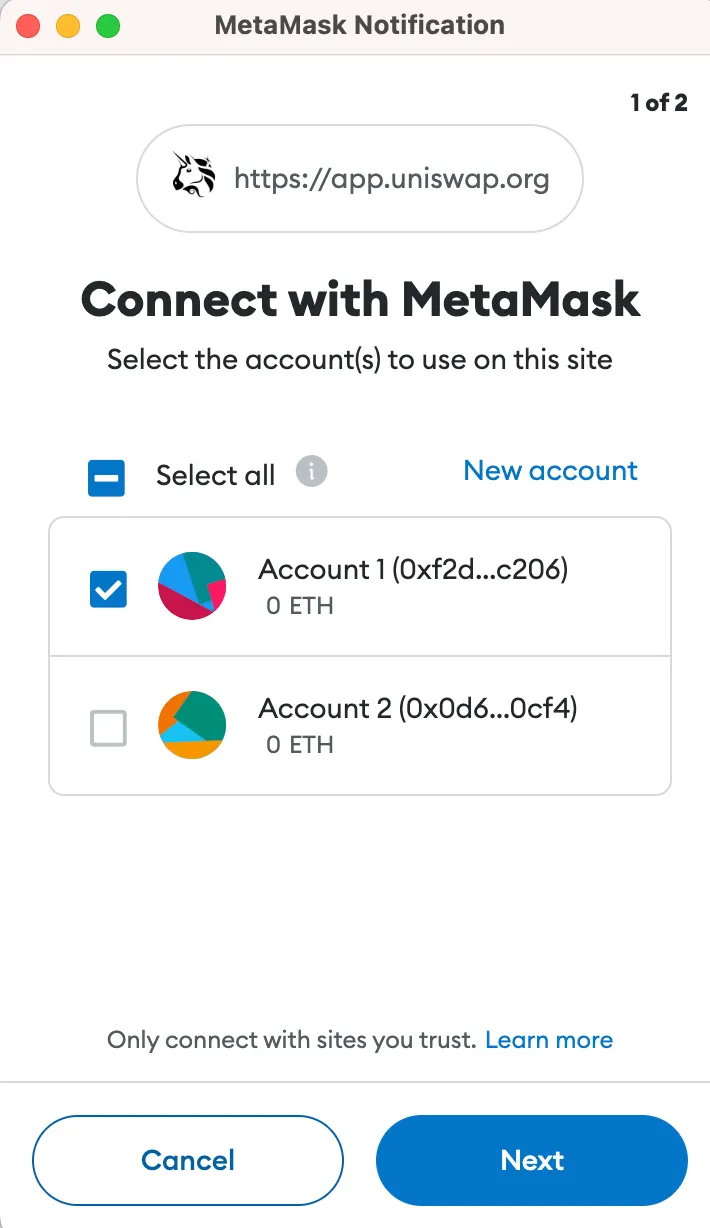Maximize the window with the green button
710x1228 pixels.
[x=107, y=25]
